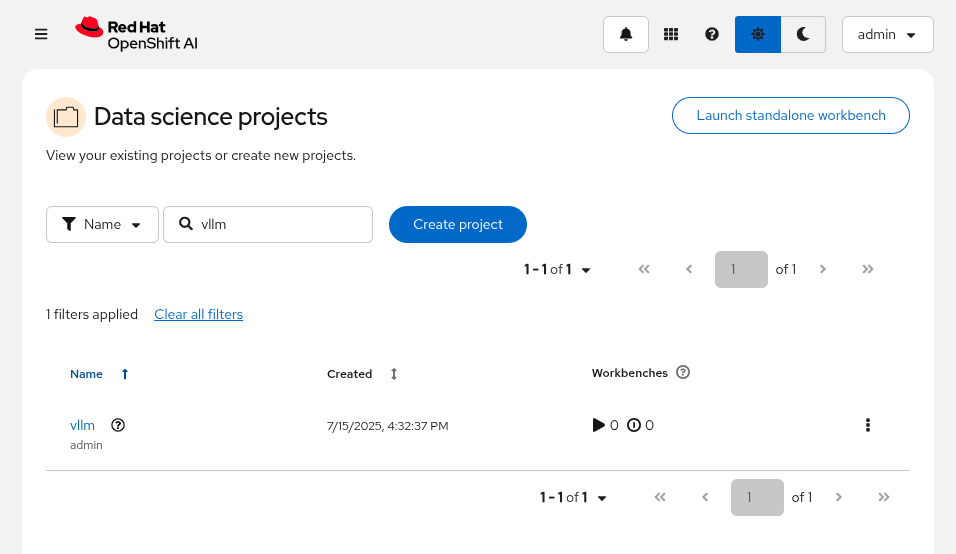Click the Data science projects folder icon

(x=66, y=116)
